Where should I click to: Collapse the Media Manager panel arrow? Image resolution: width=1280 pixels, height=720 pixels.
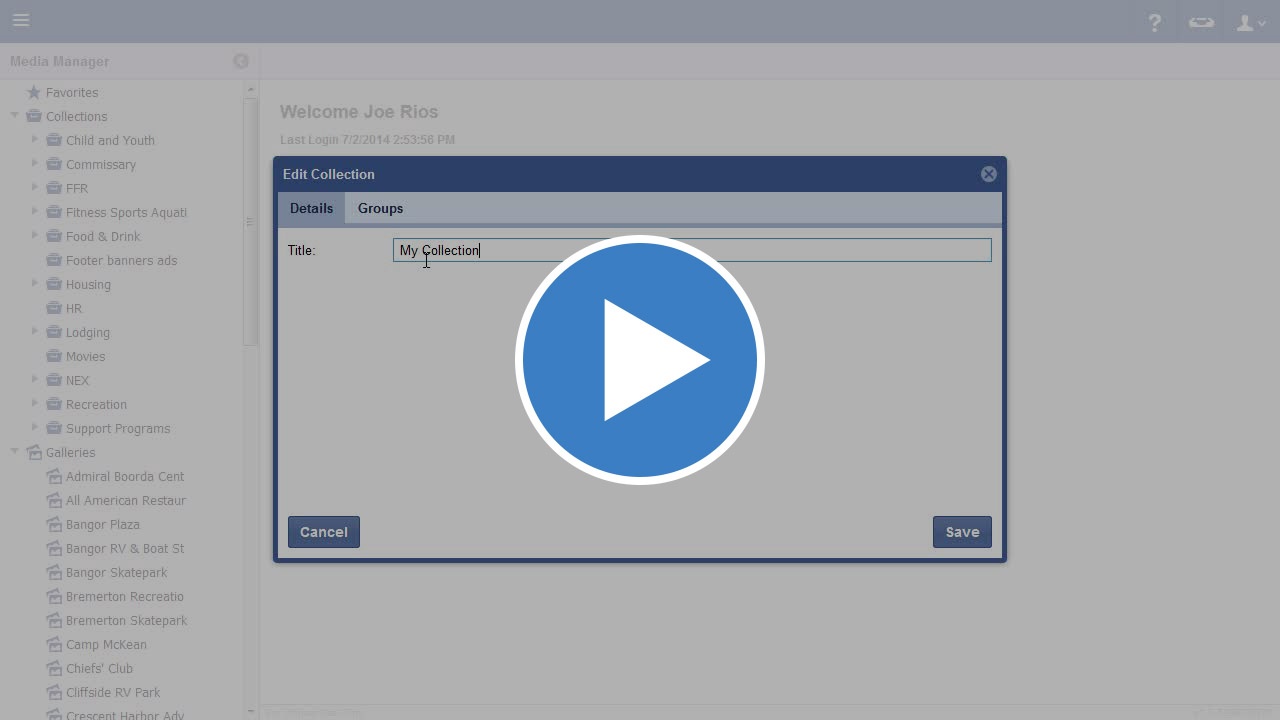point(241,61)
